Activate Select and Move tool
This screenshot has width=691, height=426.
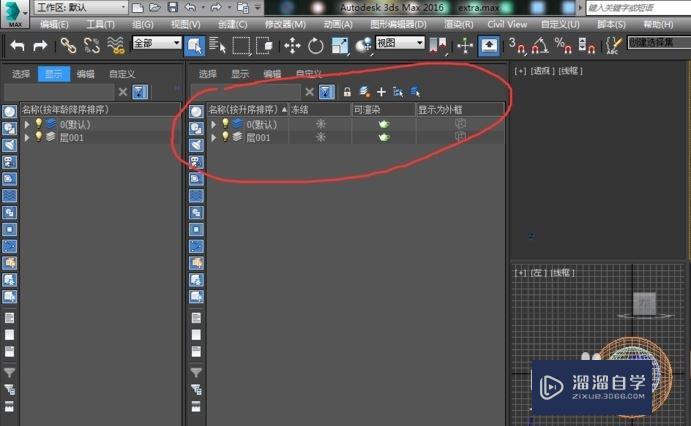coord(292,46)
